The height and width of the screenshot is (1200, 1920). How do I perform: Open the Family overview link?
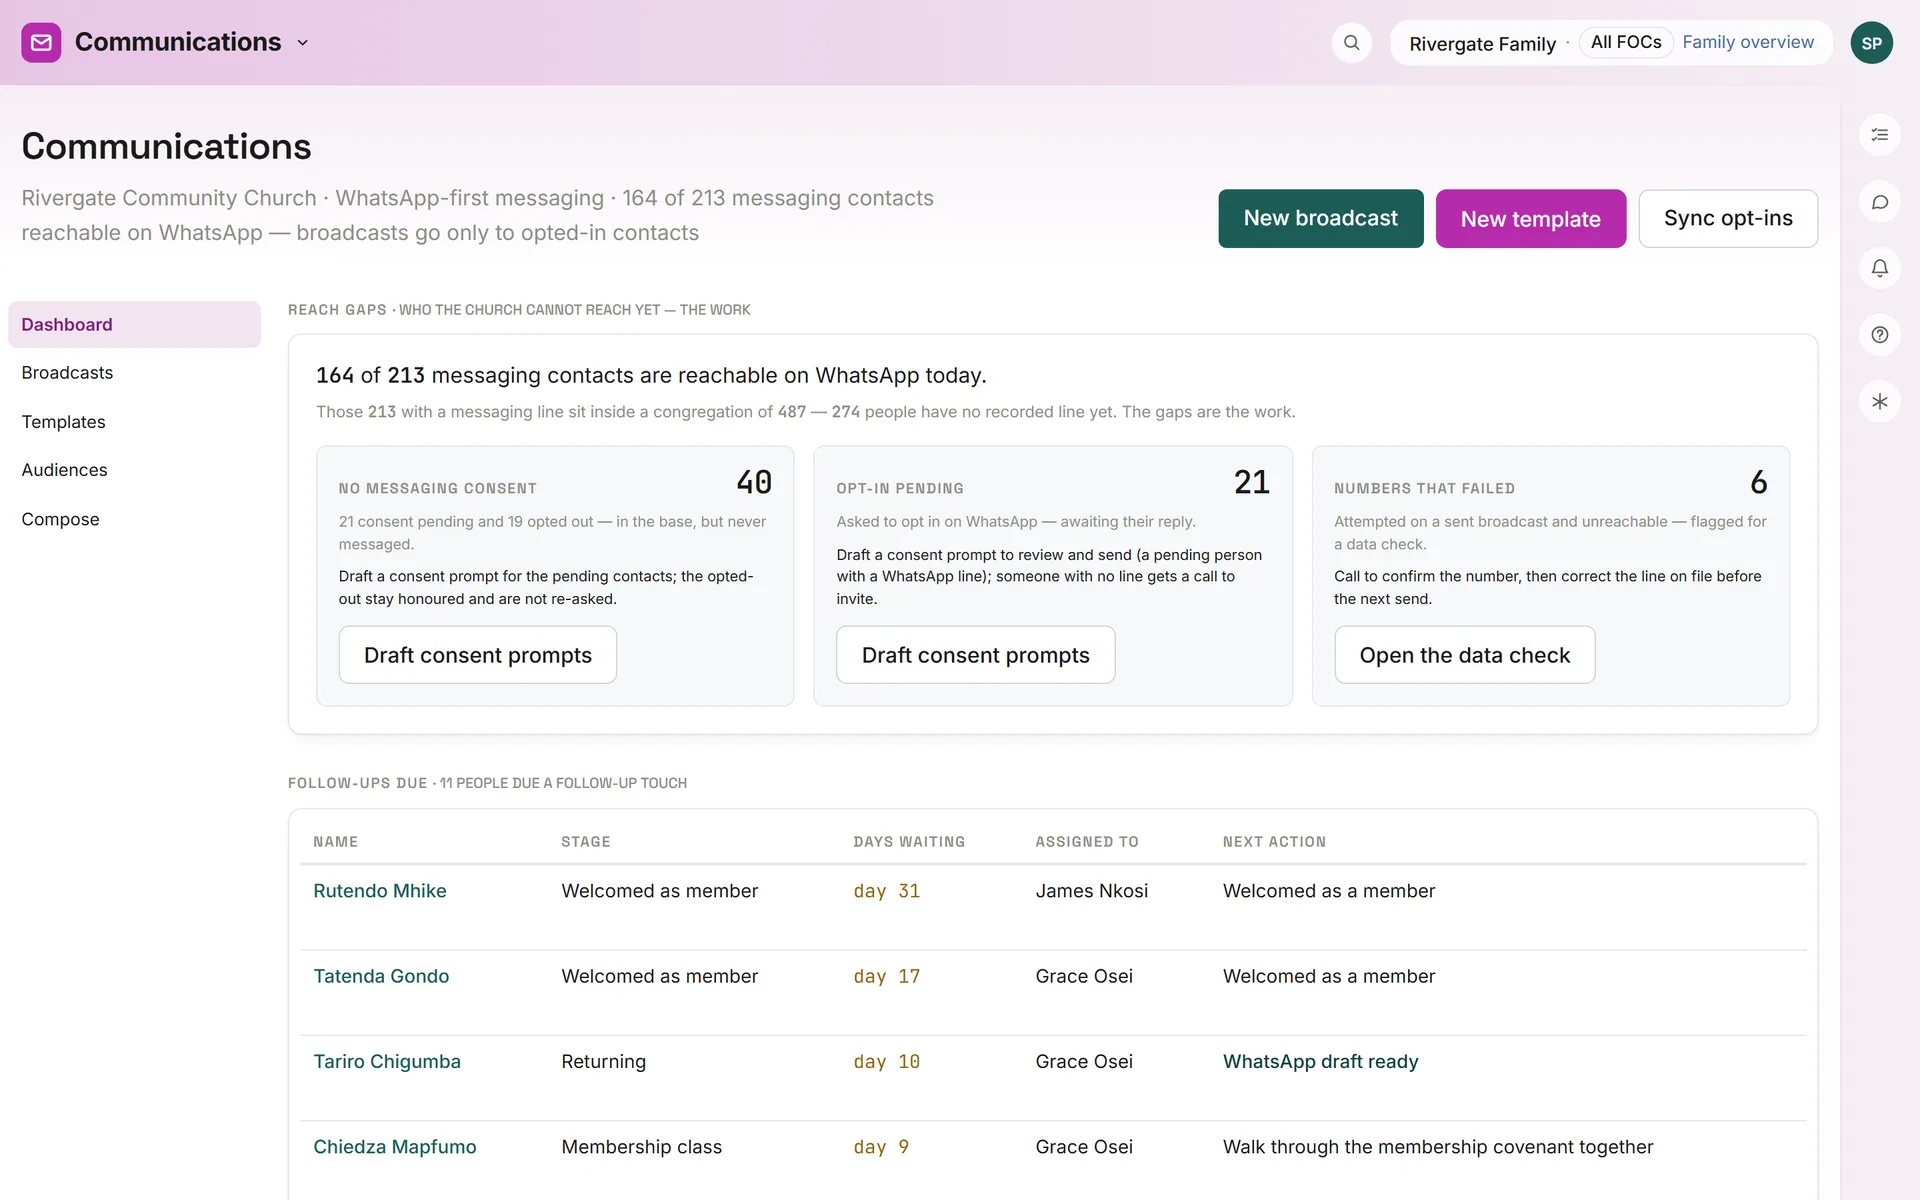[x=1747, y=42]
